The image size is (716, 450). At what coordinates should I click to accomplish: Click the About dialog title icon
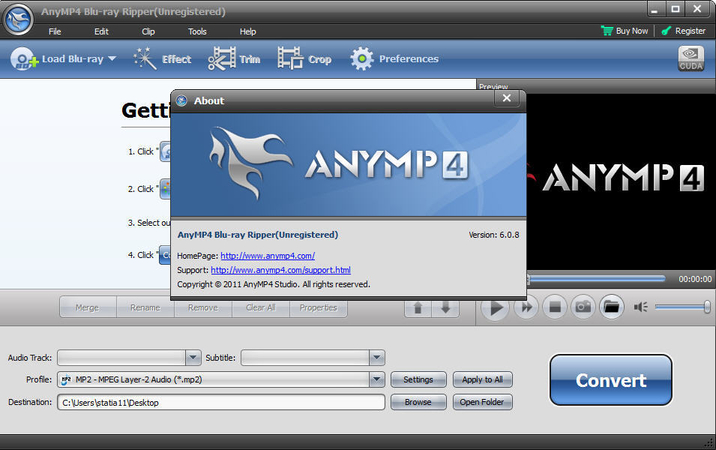182,101
